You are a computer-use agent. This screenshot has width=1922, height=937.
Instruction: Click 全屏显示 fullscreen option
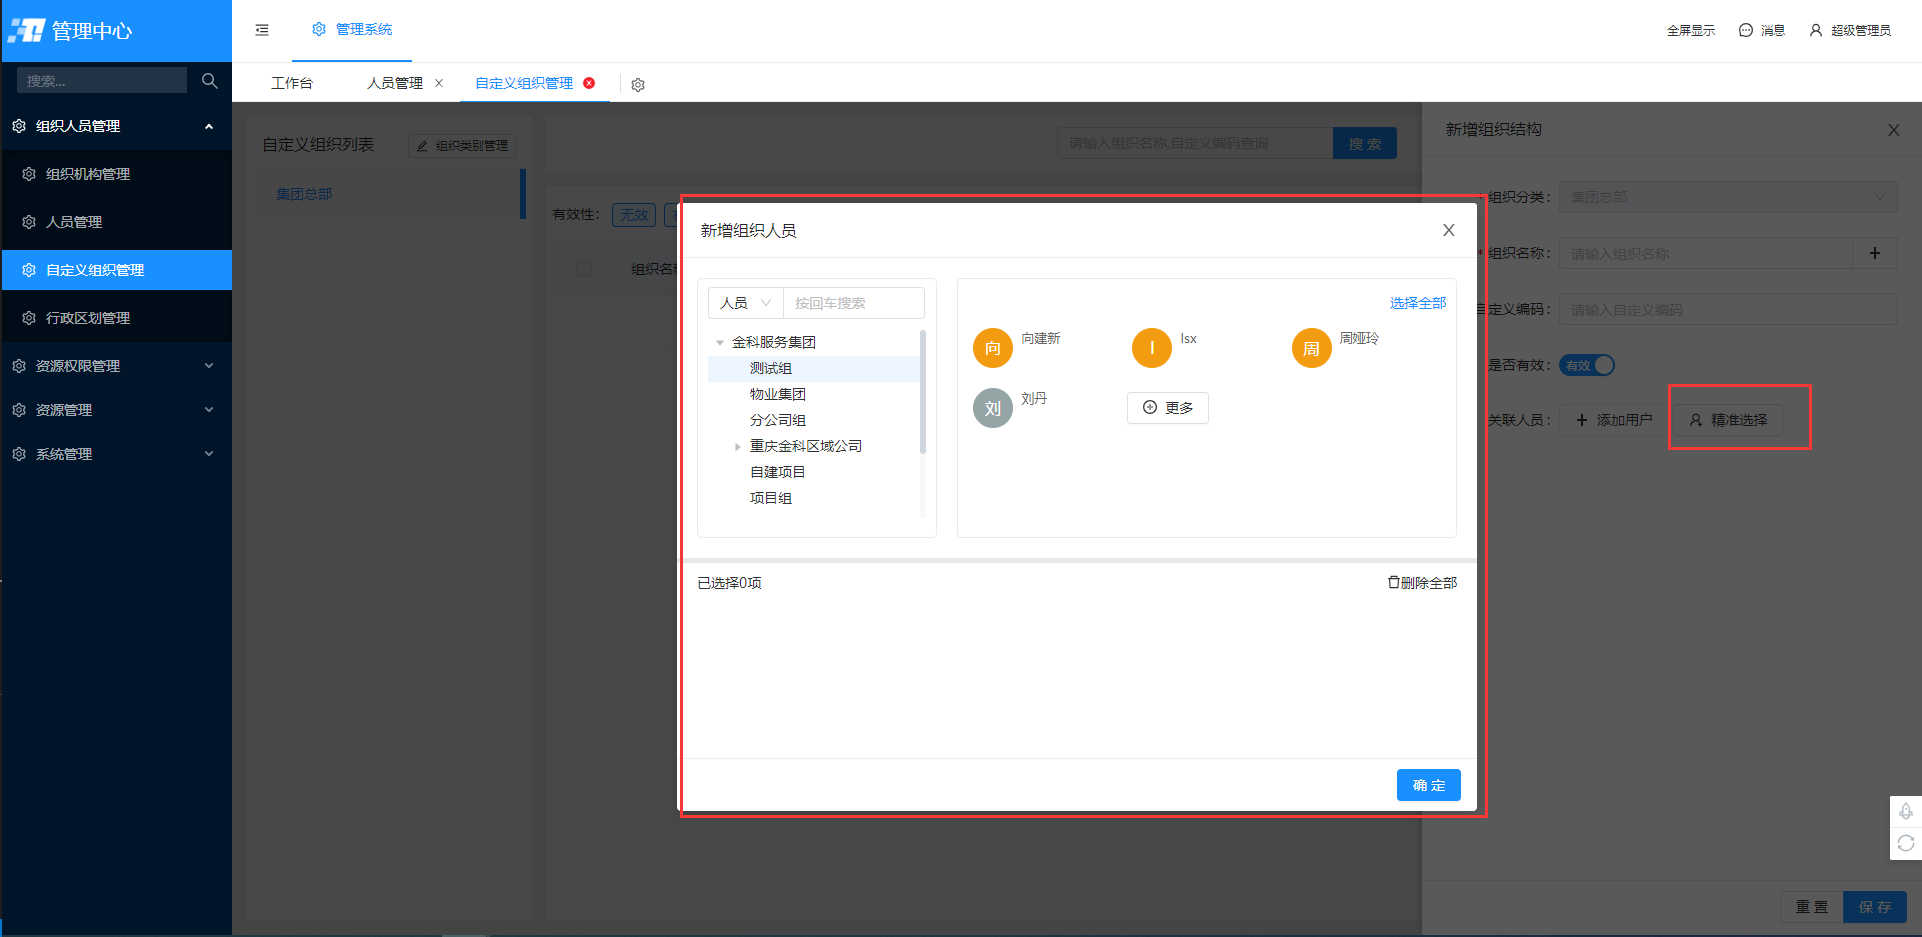[1690, 30]
